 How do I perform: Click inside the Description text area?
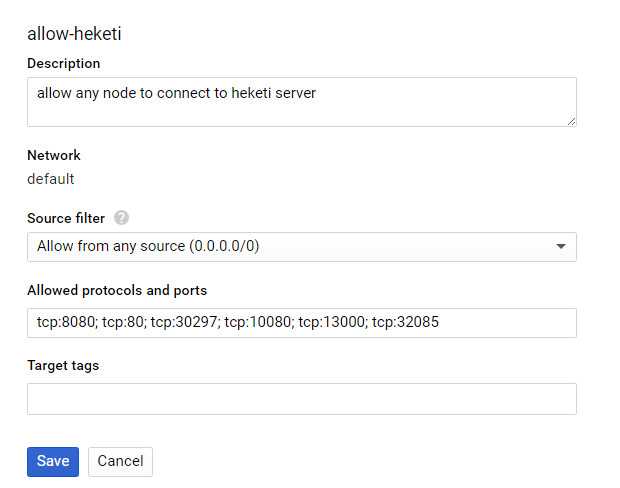coord(301,102)
